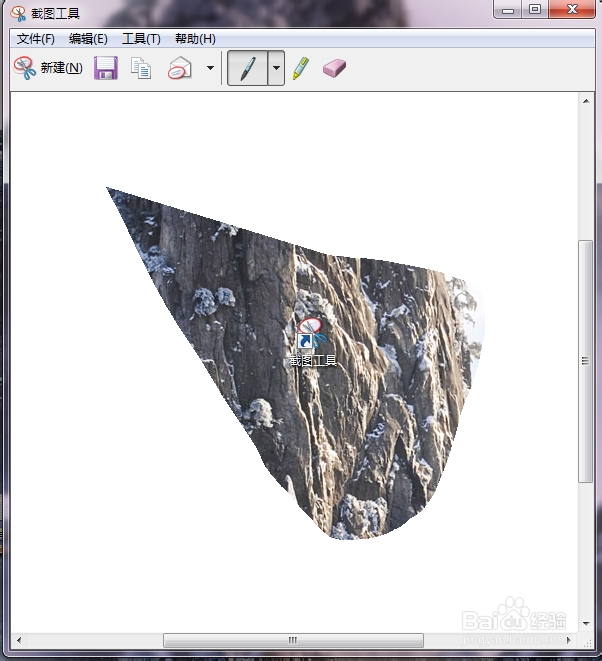Viewport: 602px width, 661px height.
Task: Click the horizontal scrollbar right arrow
Action: point(569,640)
